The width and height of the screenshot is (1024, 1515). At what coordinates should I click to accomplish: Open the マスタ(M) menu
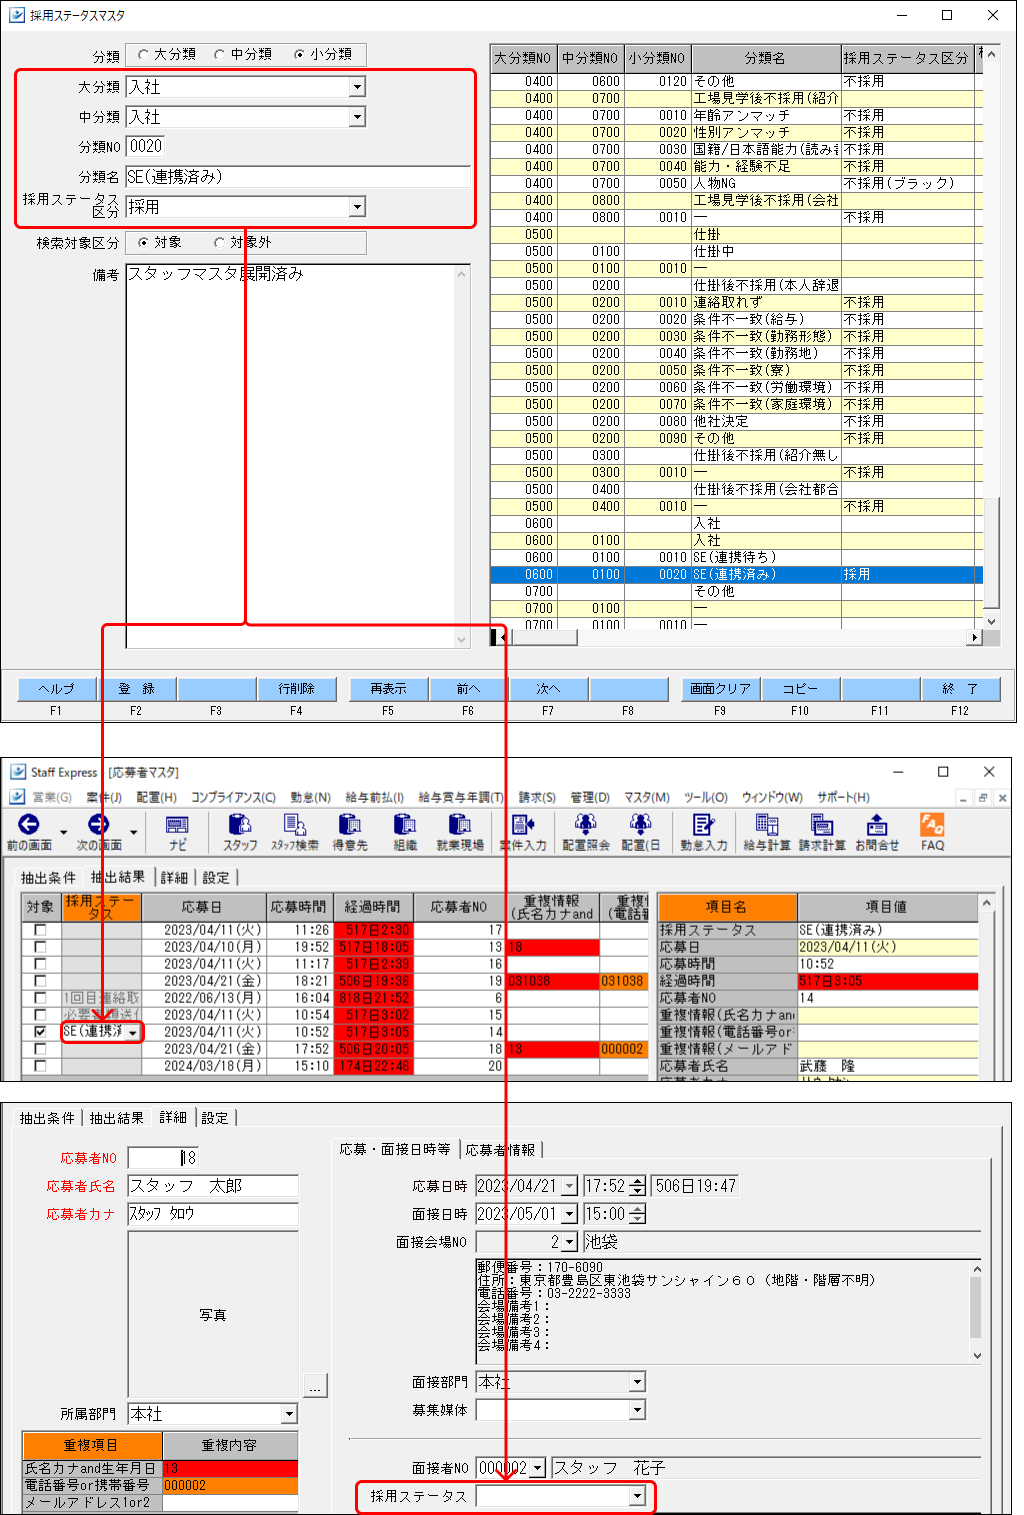[647, 797]
